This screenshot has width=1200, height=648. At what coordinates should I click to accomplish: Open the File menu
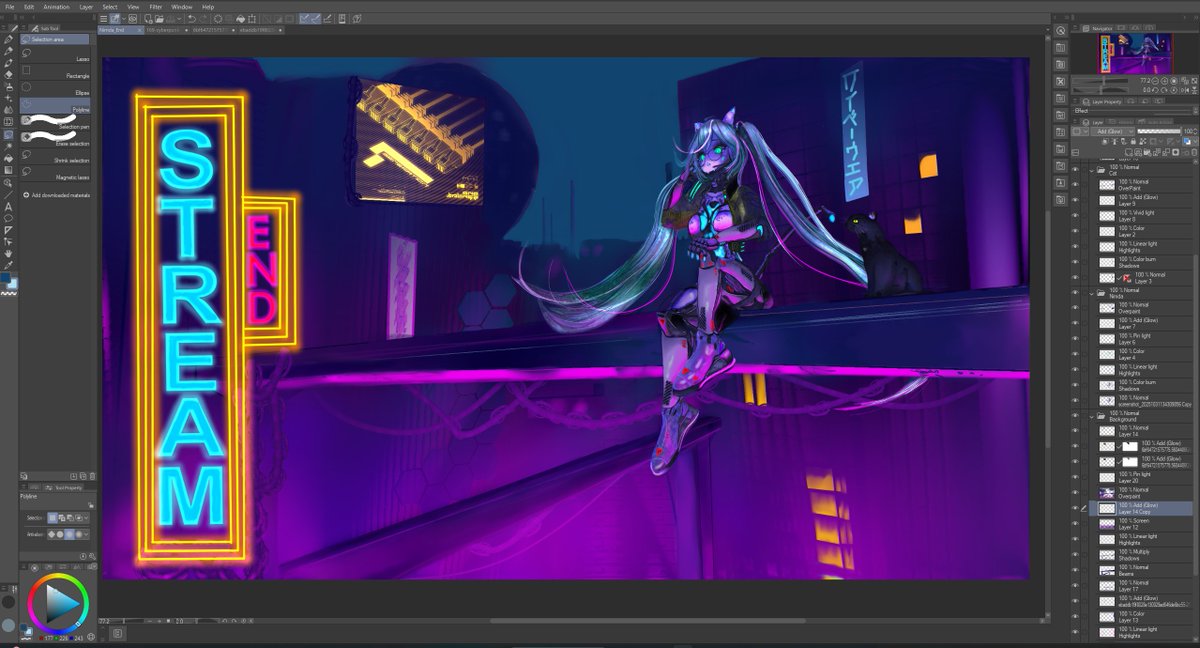click(x=9, y=6)
